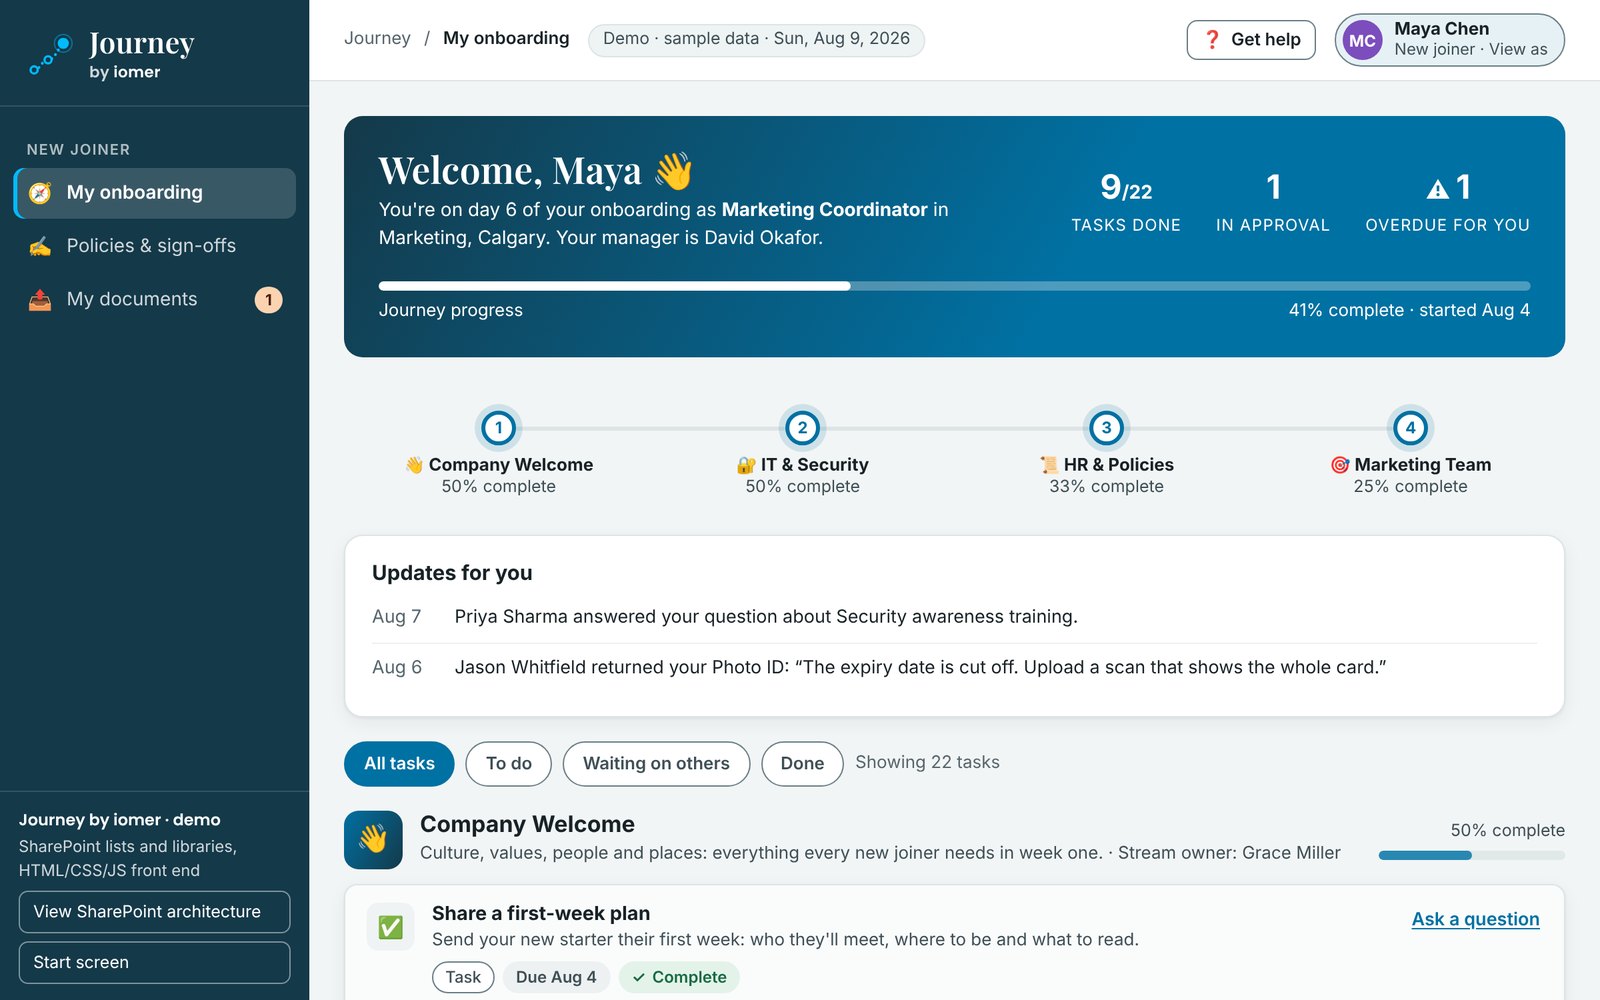Click the Company Welcome 50% progress bar
1600x1000 pixels.
pos(1471,856)
